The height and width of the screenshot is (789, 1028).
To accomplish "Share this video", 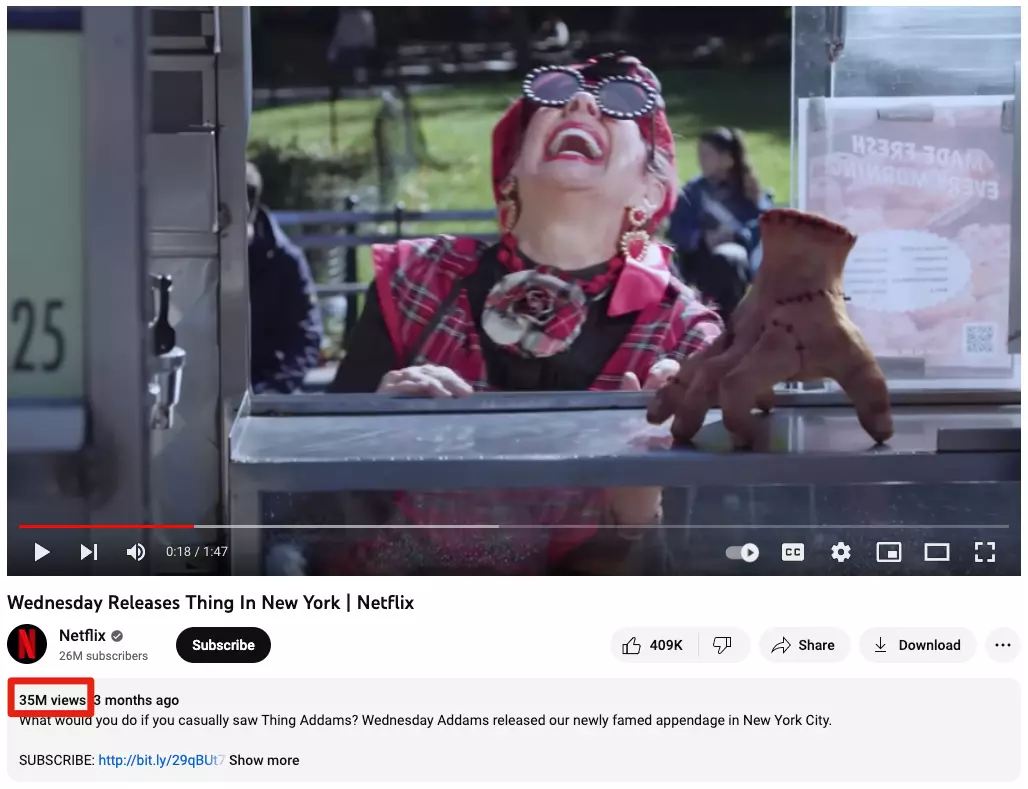I will click(x=804, y=645).
